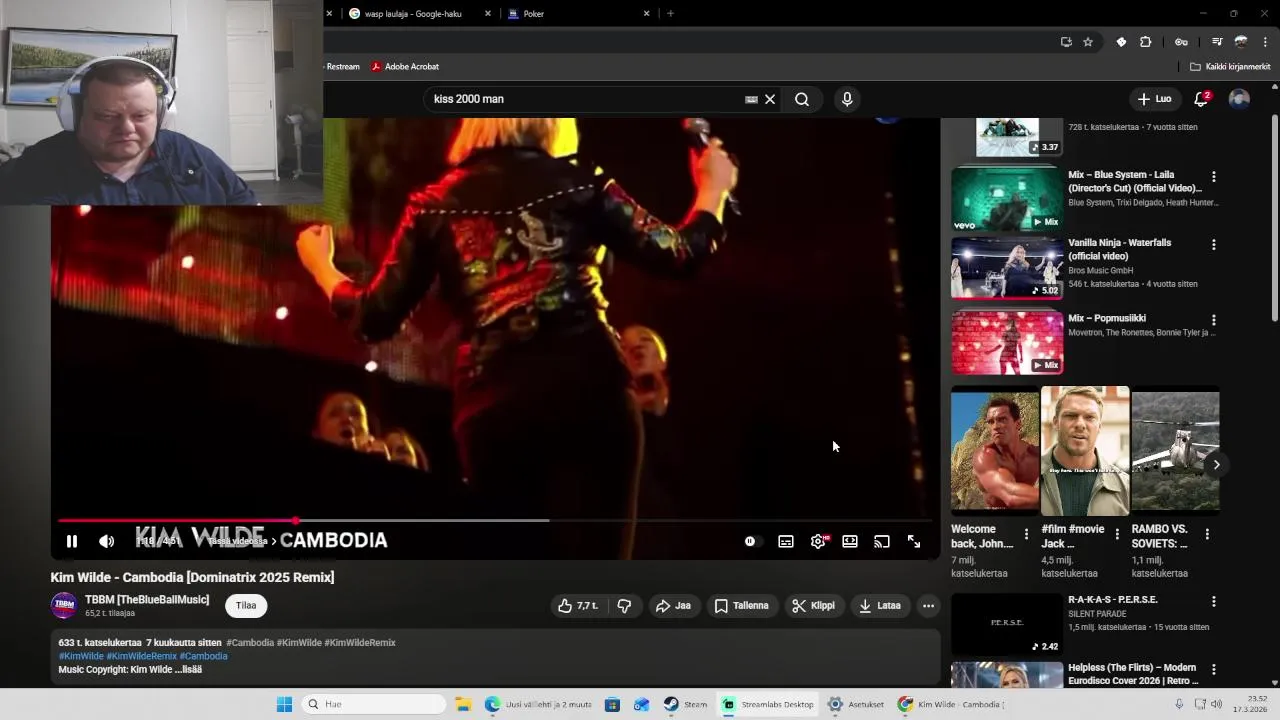Open Chrome extensions puzzle icon
Screen dimensions: 1280x720
[x=1146, y=42]
